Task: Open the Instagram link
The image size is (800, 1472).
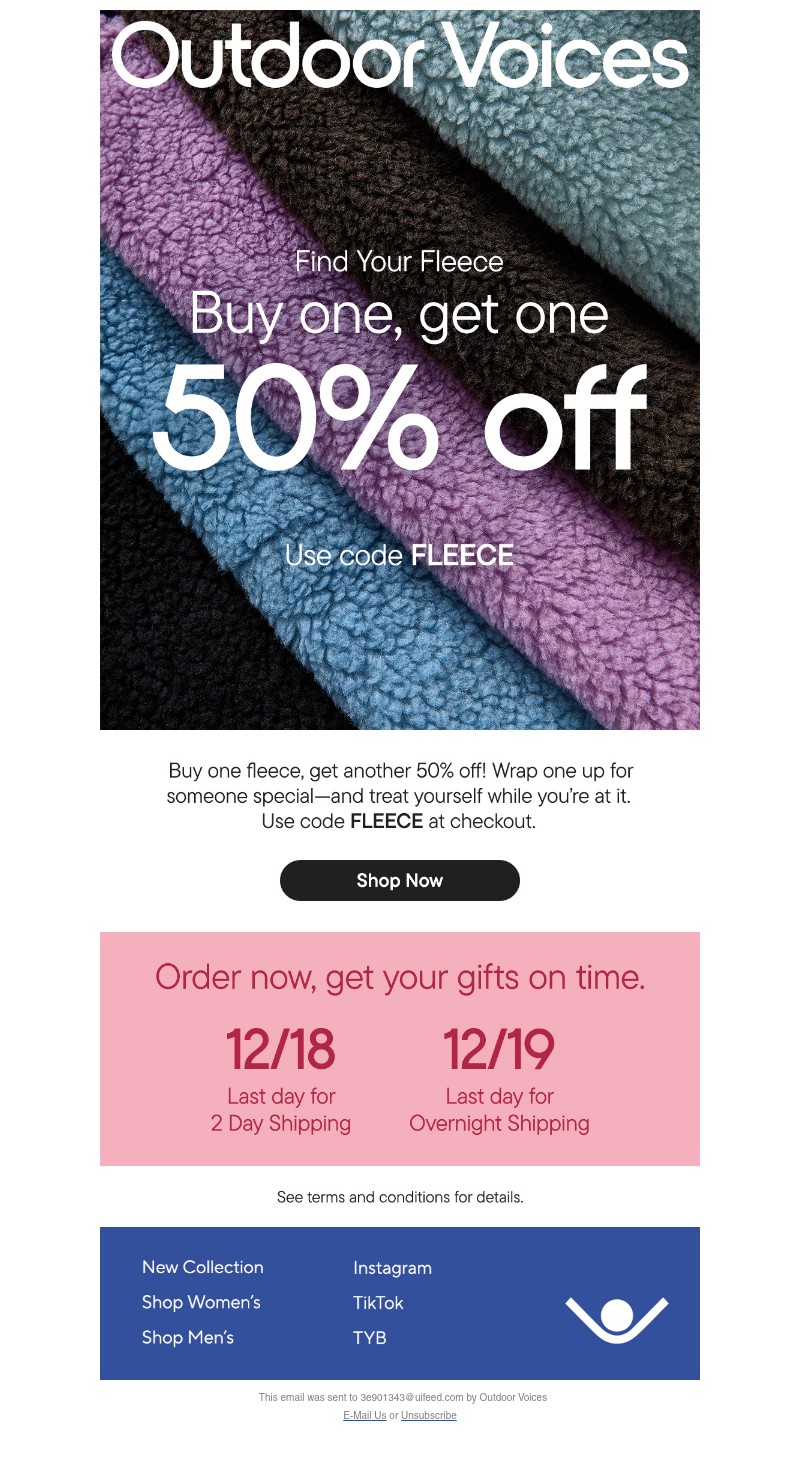Action: coord(392,1267)
